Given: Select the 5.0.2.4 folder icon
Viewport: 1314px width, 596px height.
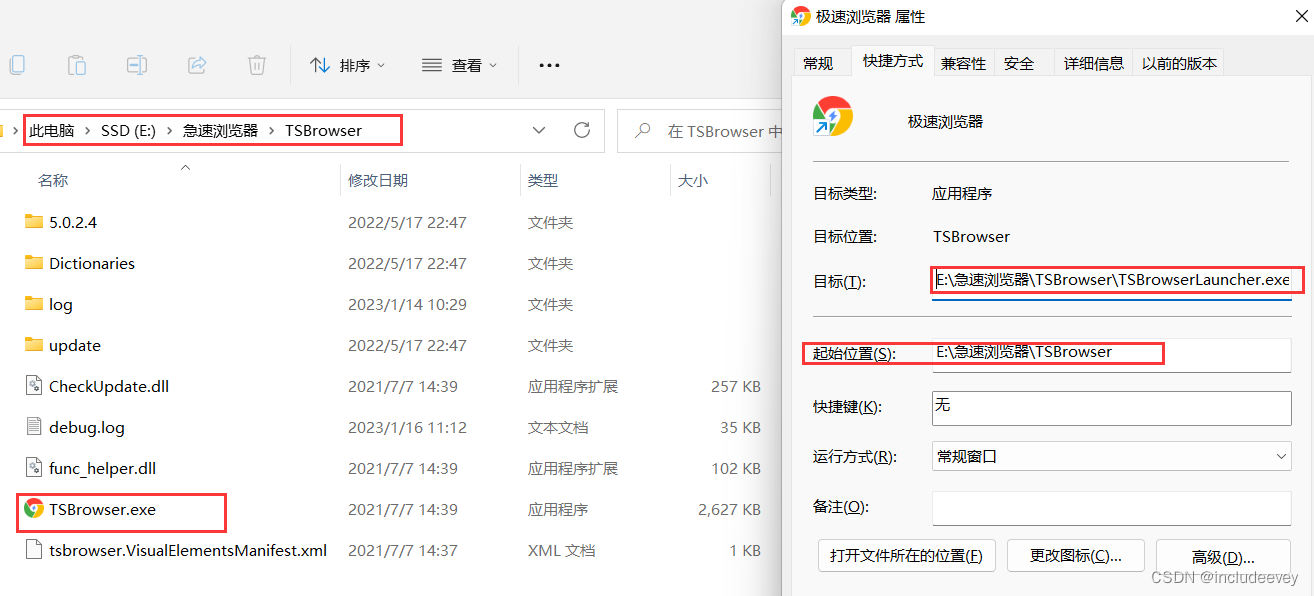Looking at the screenshot, I should click(34, 222).
